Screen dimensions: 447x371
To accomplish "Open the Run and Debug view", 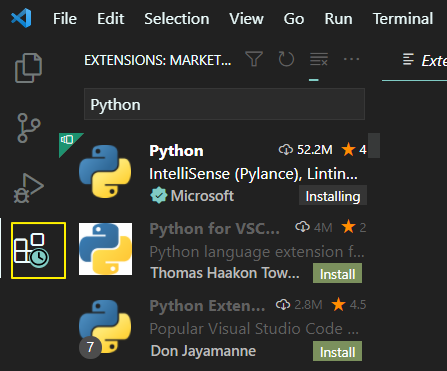I will pos(28,188).
